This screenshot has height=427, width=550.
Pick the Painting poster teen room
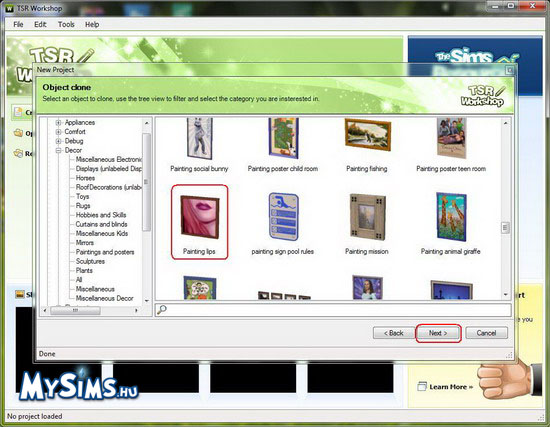[451, 138]
